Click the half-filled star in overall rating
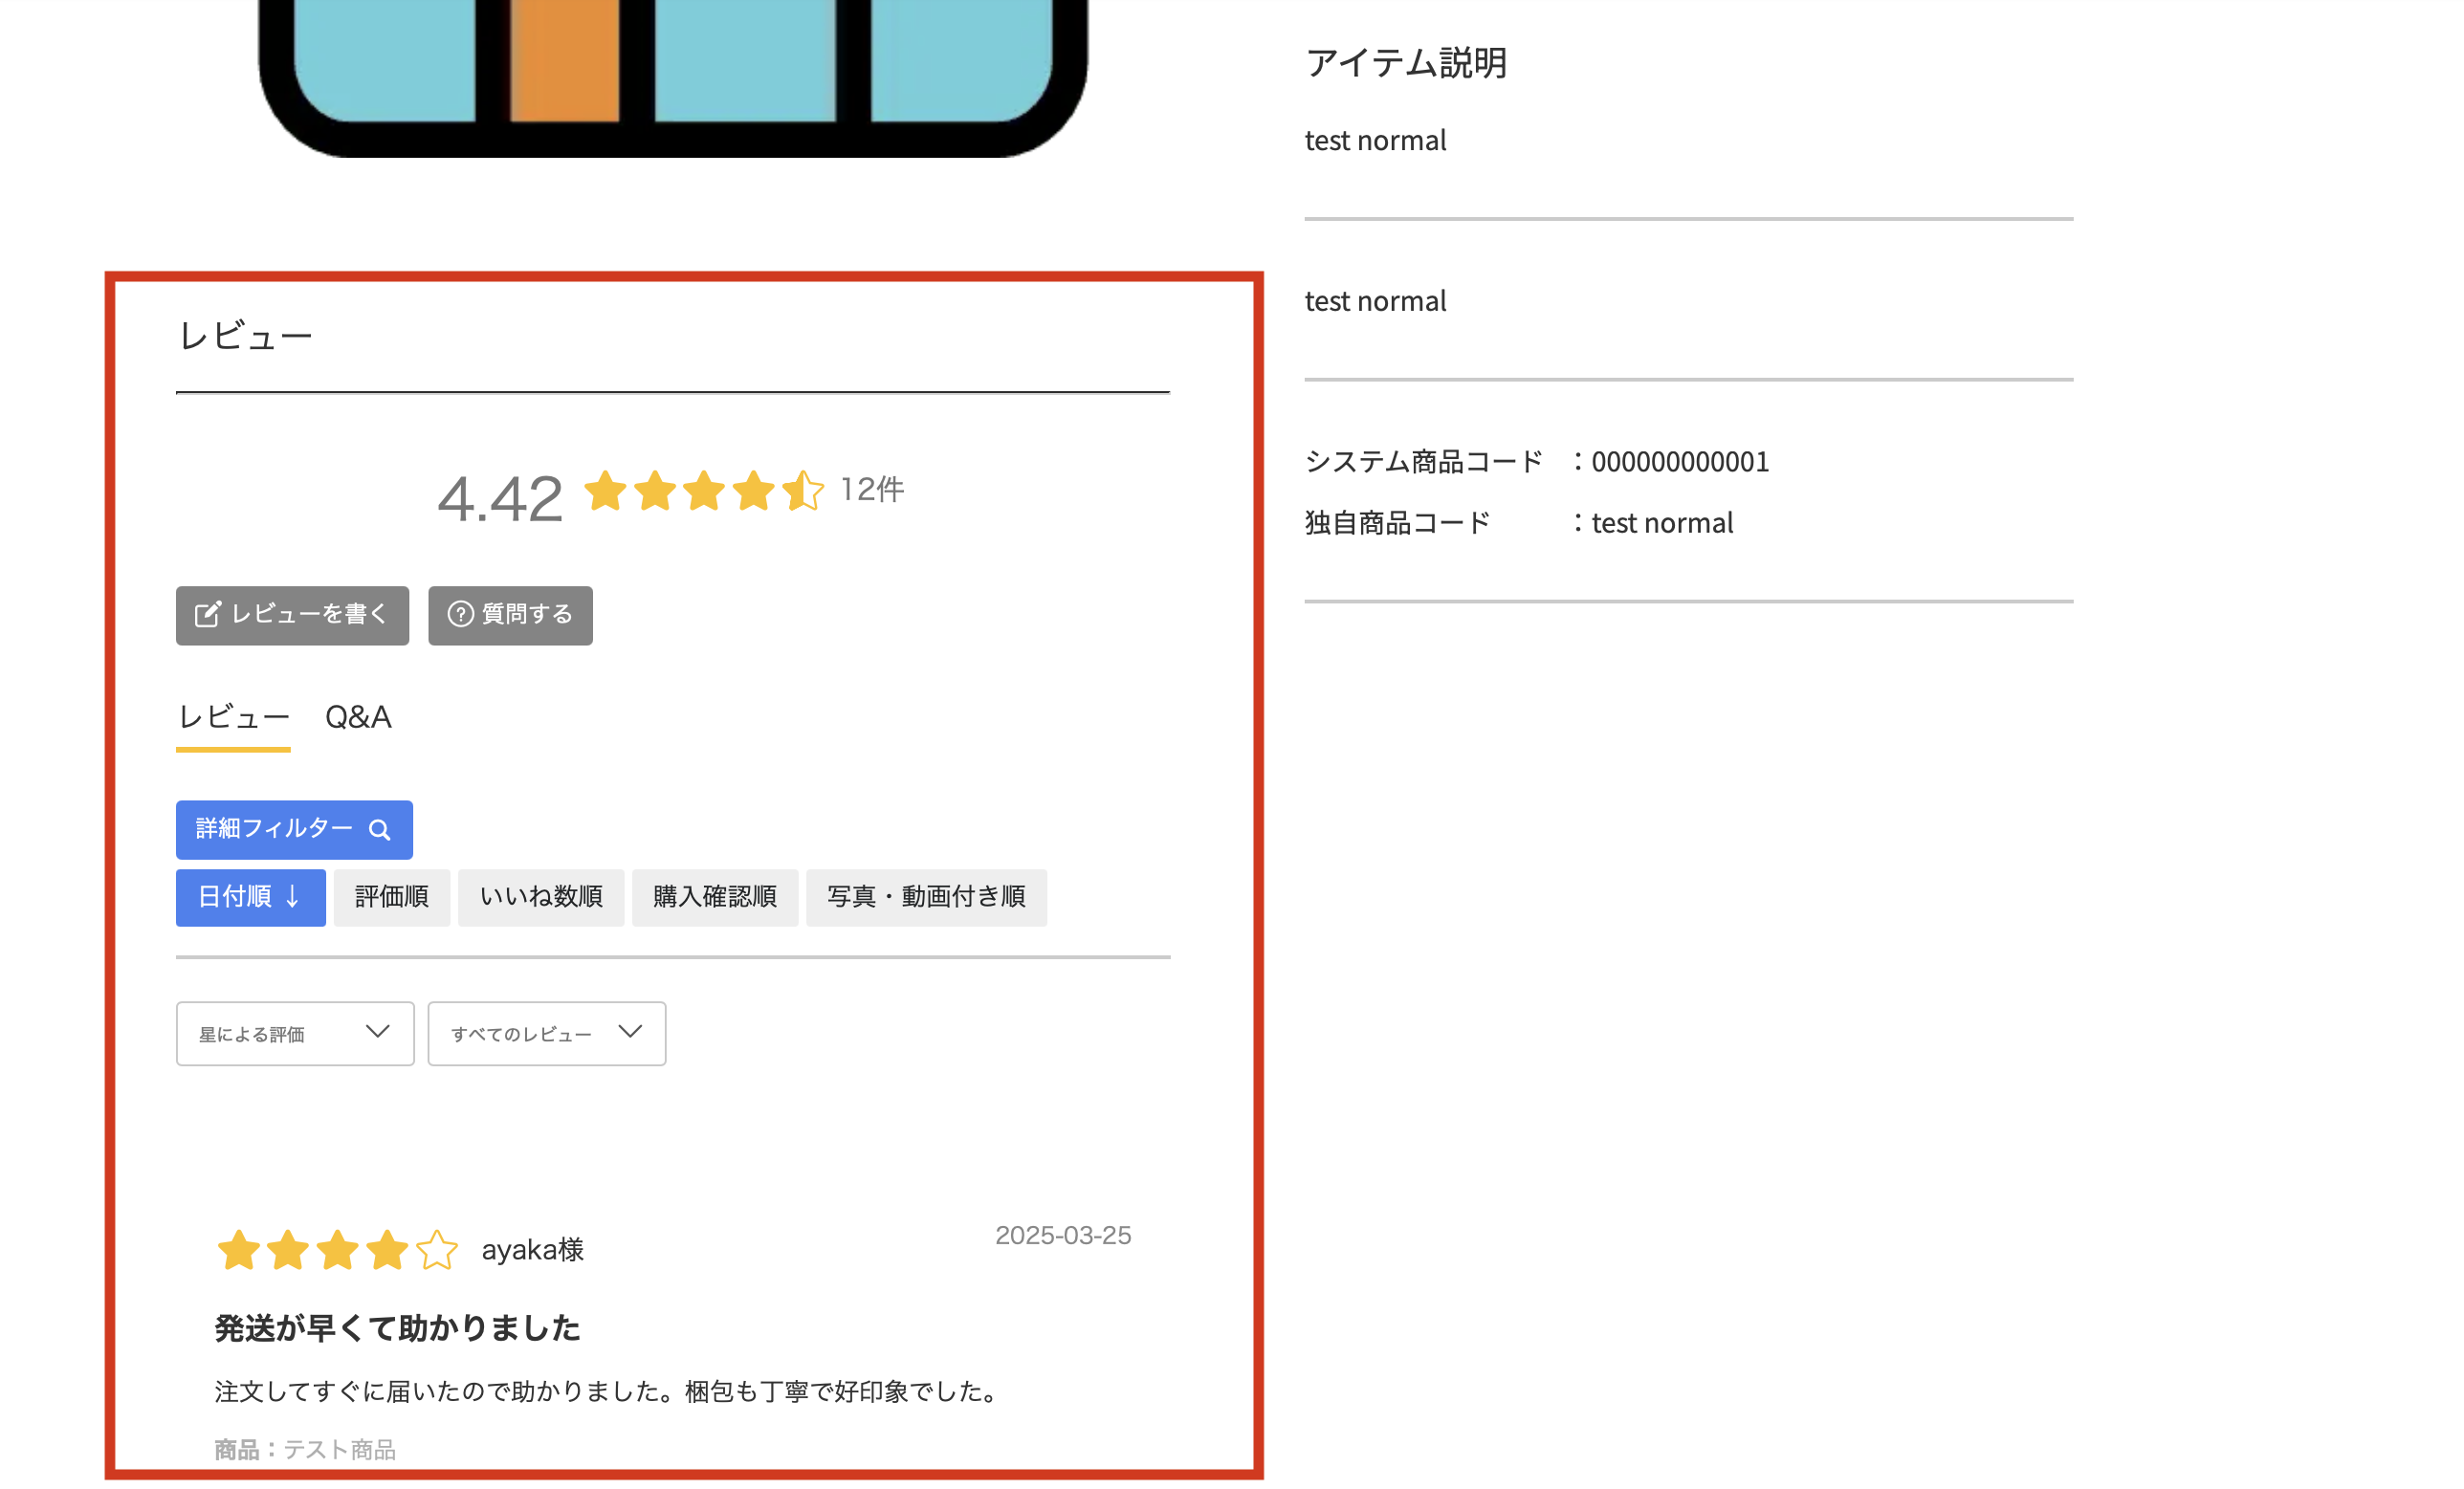Viewport: 2464px width, 1489px height. pos(802,491)
